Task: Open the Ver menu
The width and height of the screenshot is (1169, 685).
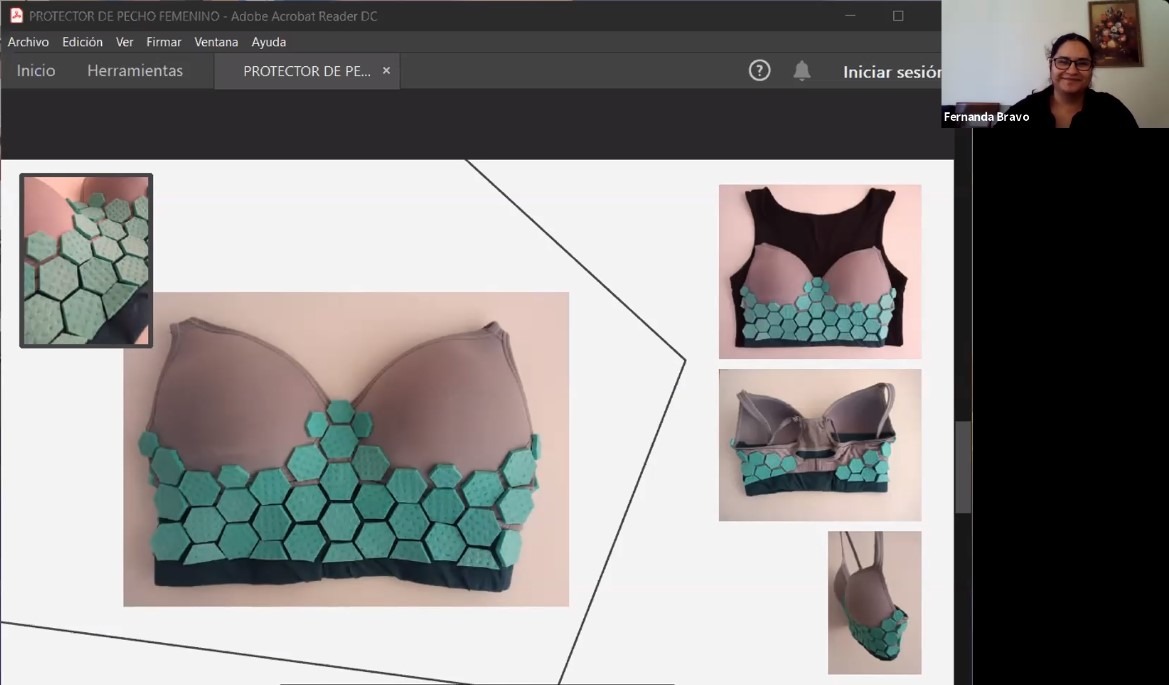Action: (x=124, y=42)
